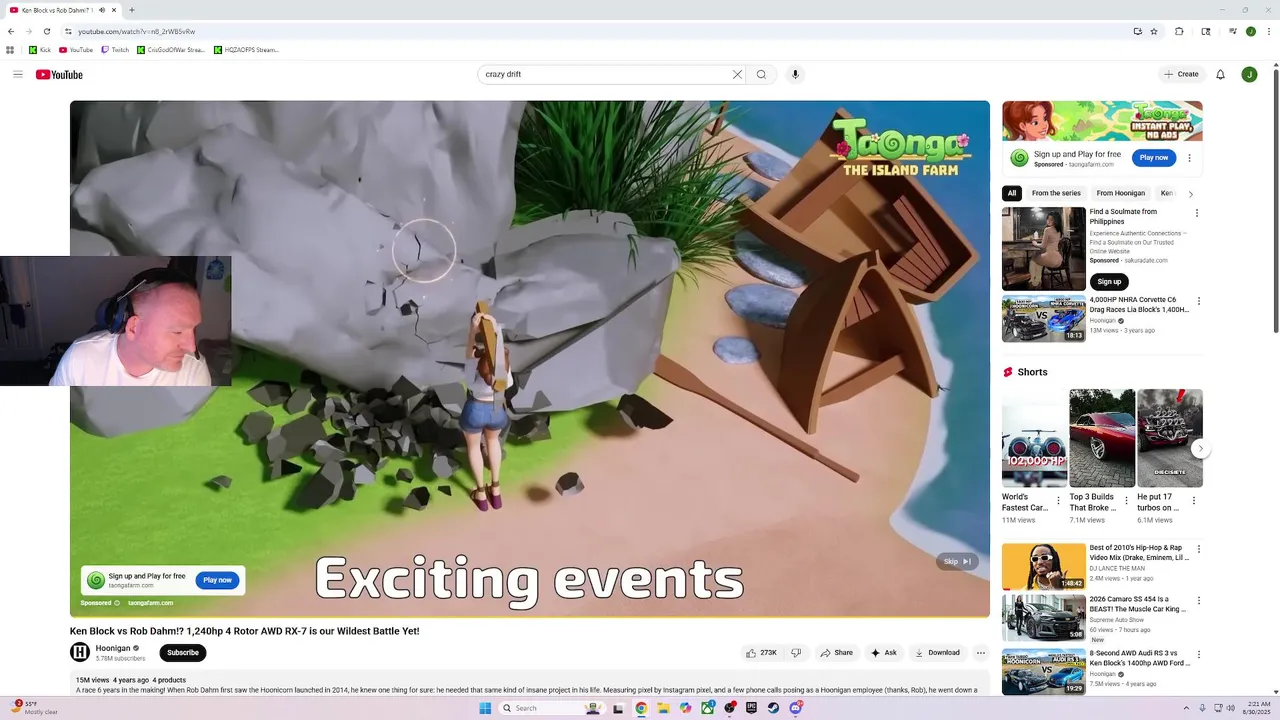The width and height of the screenshot is (1280, 720).
Task: Open Chrome apps grid in bookmarks bar
Action: (10, 49)
